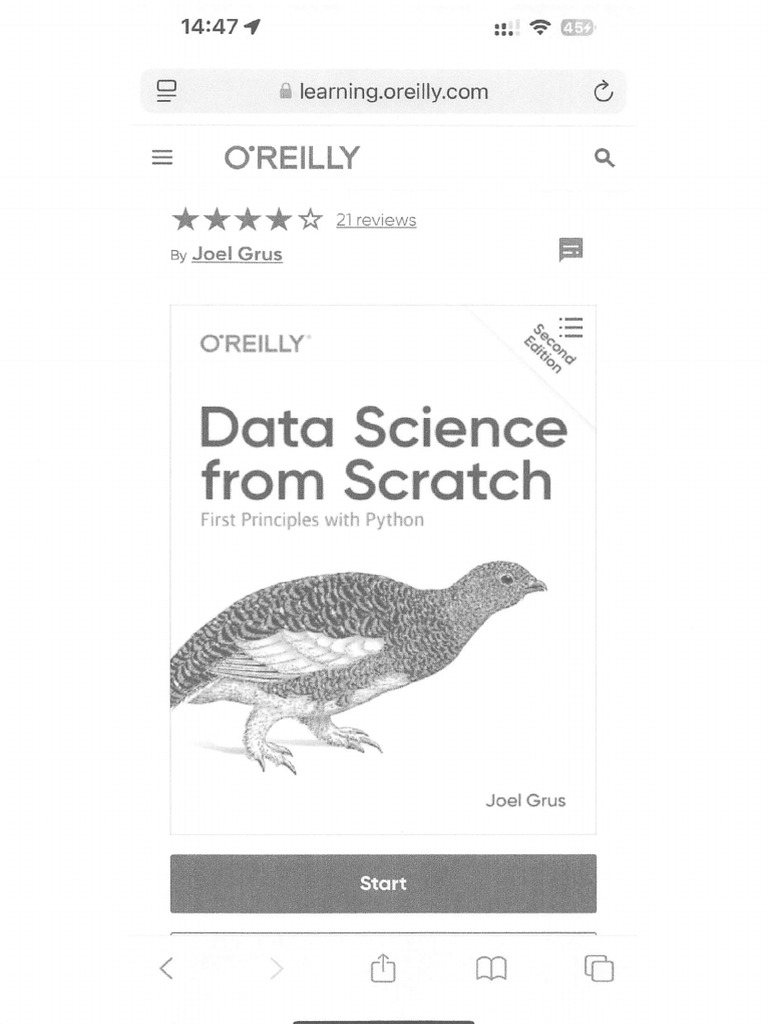768x1024 pixels.
Task: Tap the Safari share icon
Action: (x=383, y=968)
